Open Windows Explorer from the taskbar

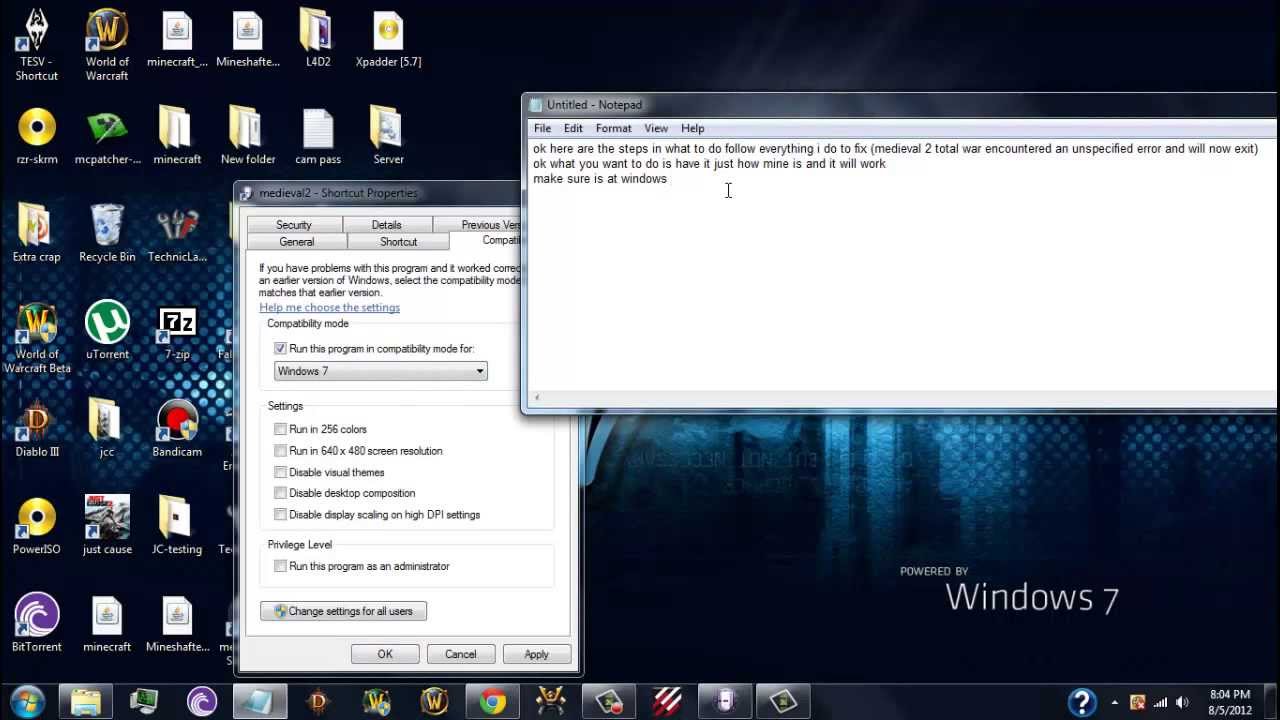(86, 702)
